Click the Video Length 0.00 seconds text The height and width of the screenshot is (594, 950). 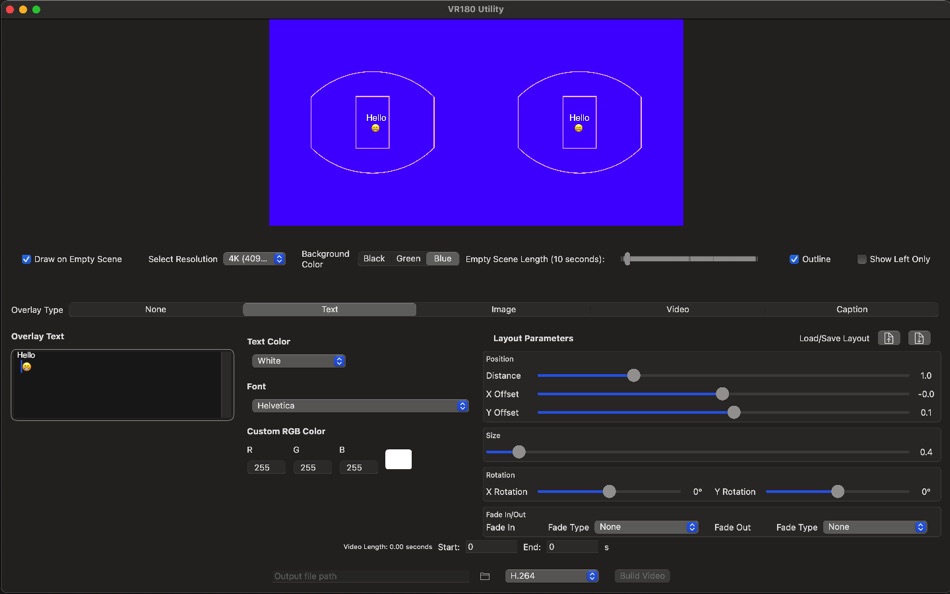click(x=388, y=547)
